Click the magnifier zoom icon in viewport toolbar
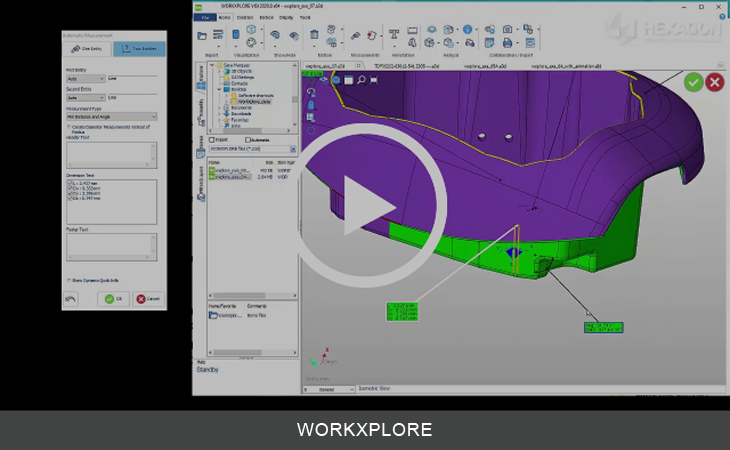Viewport: 730px width, 450px height. (361, 80)
